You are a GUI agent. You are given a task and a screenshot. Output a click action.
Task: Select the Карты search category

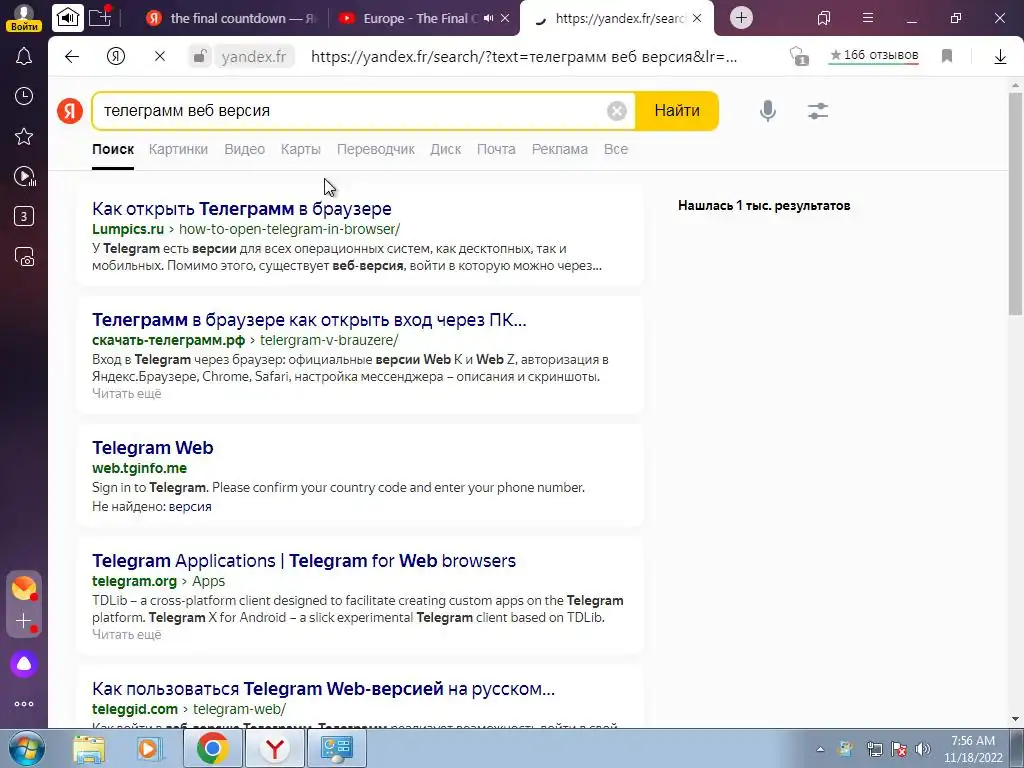pos(300,149)
